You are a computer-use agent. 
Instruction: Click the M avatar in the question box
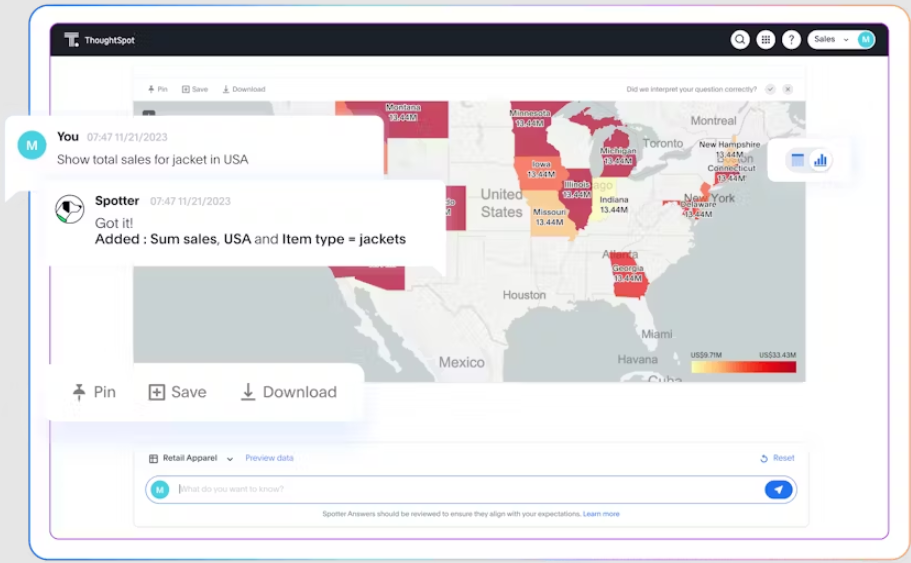click(x=160, y=490)
